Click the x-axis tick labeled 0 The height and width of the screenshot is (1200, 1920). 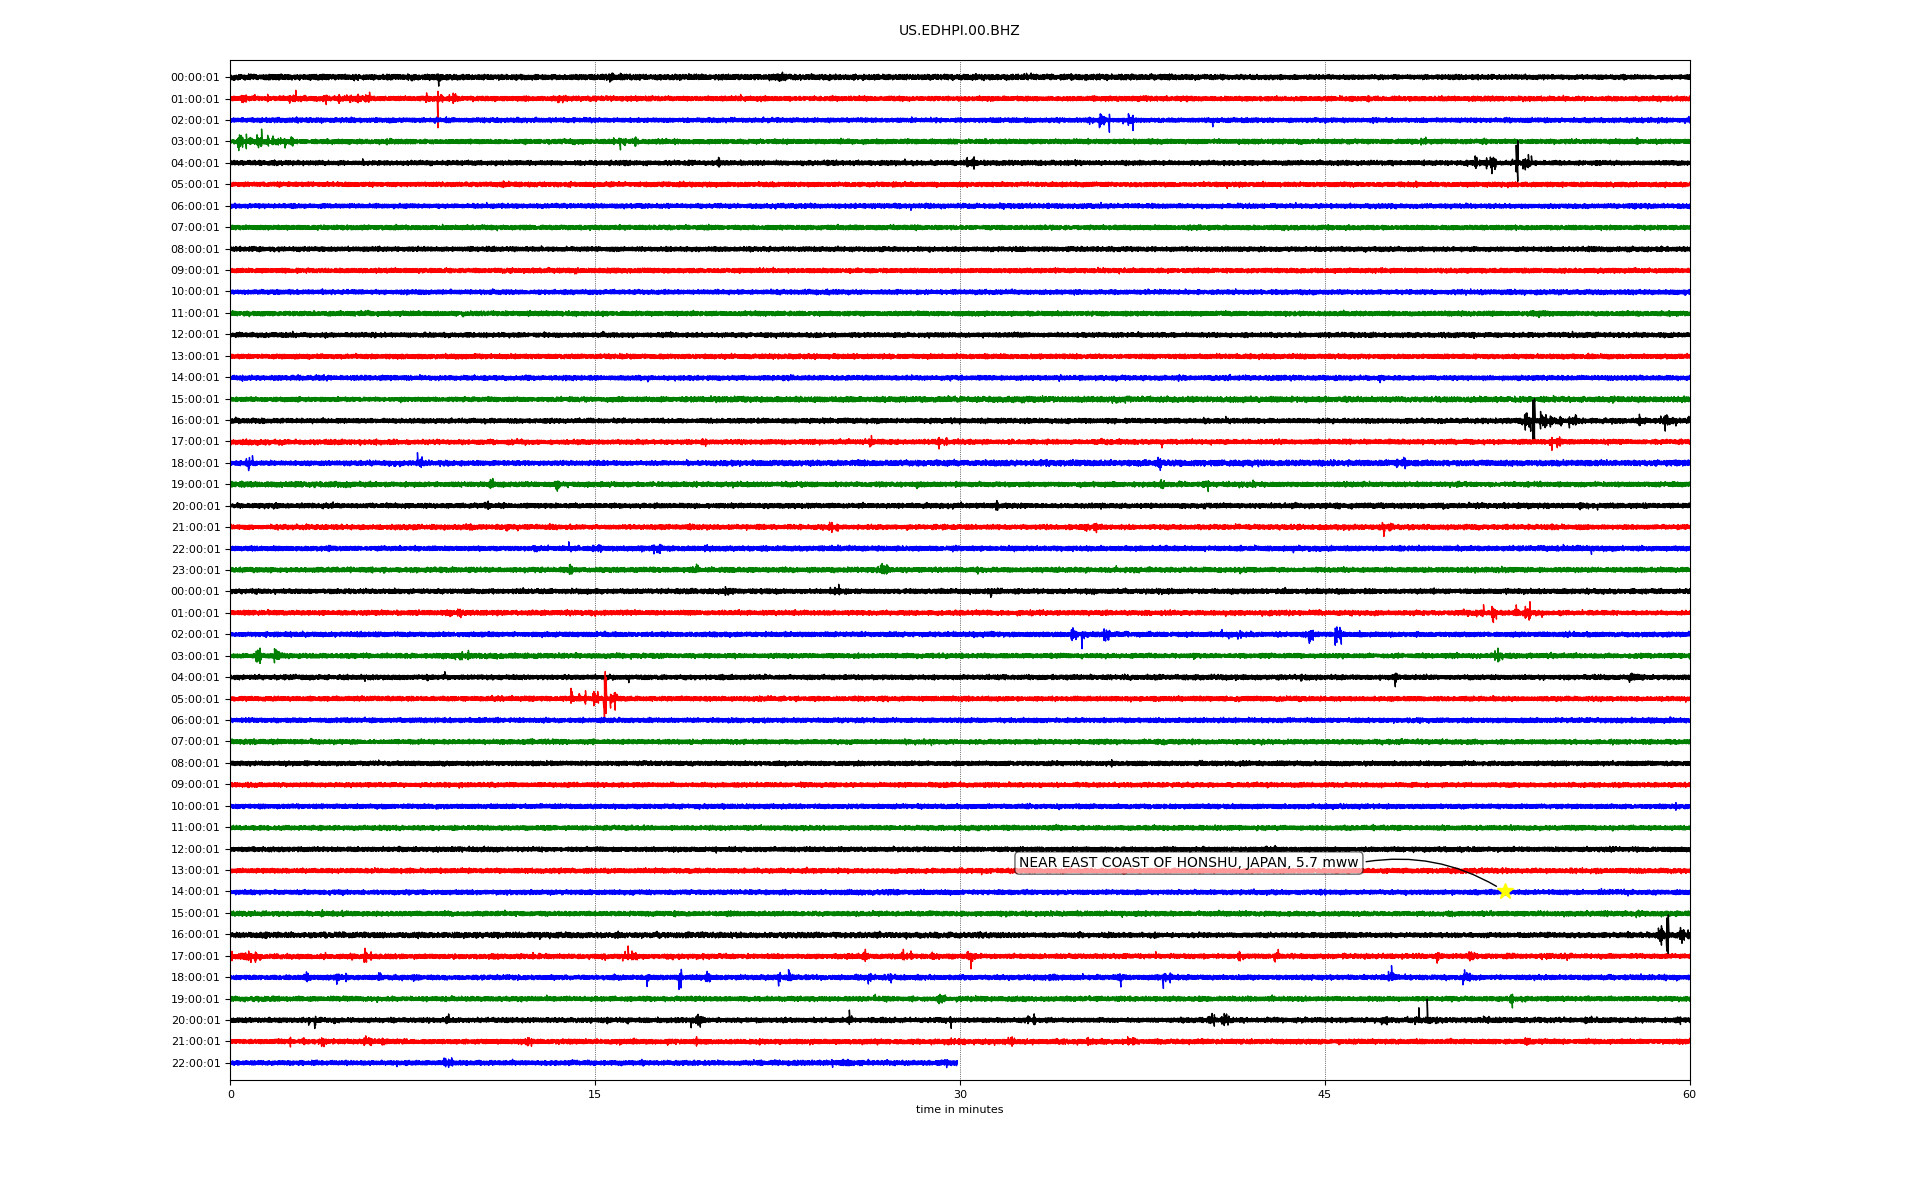coord(231,1094)
